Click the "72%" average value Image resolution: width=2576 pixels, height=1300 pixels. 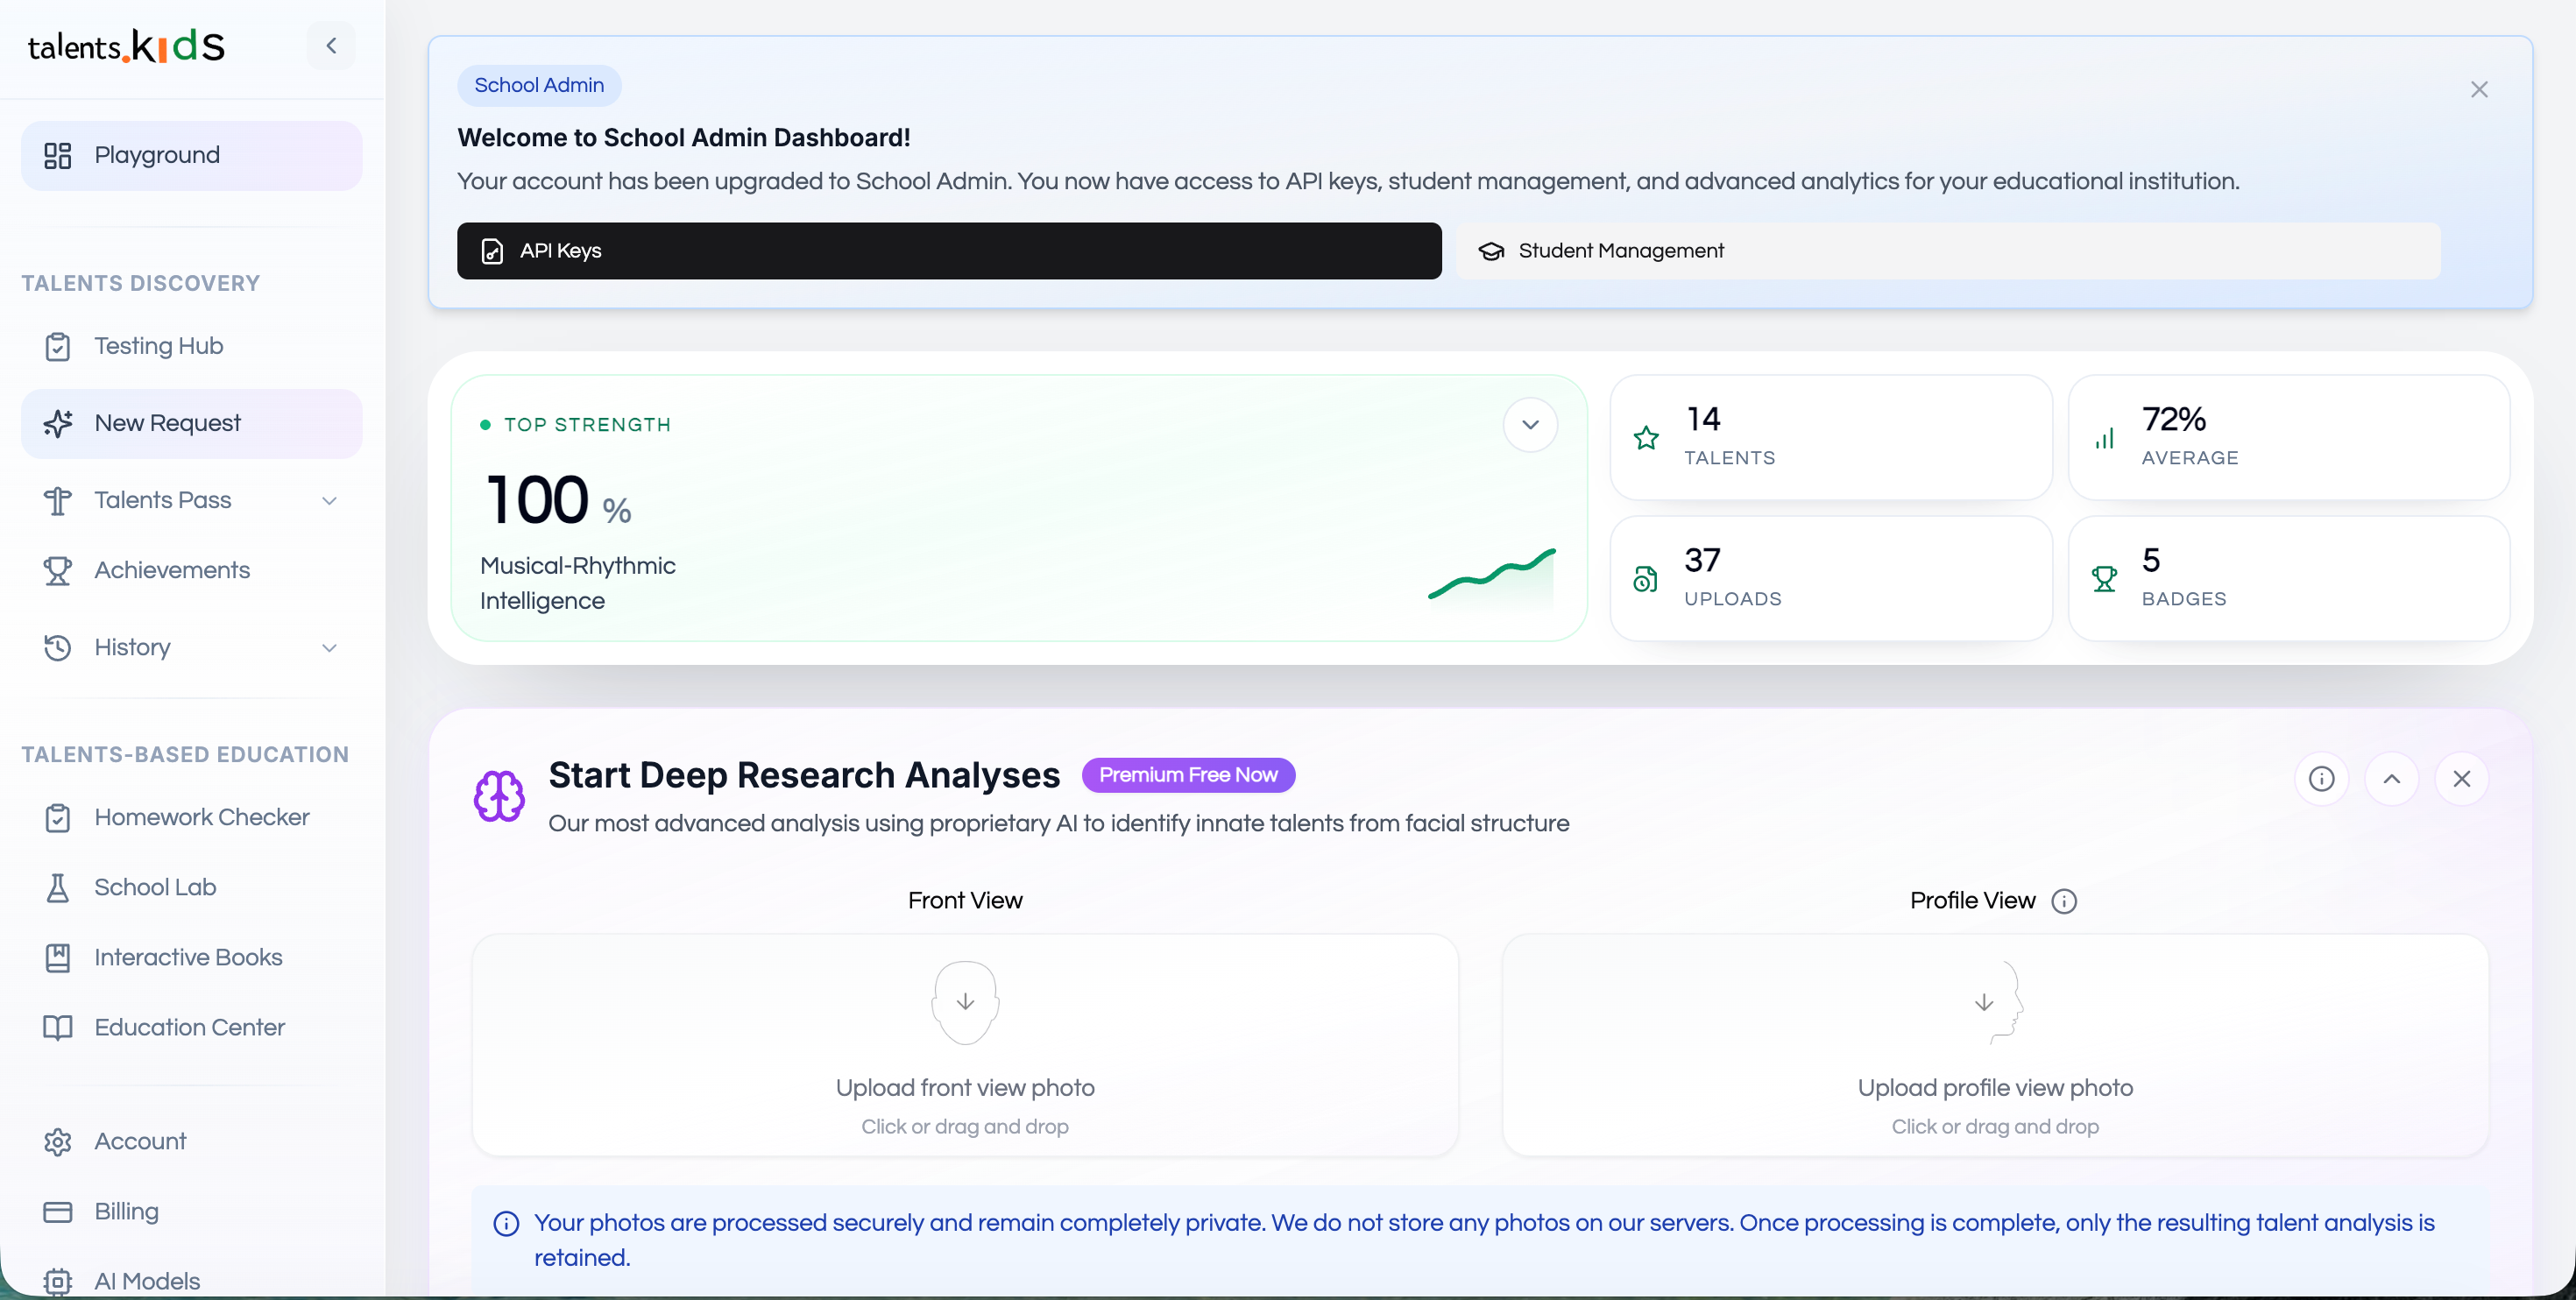tap(2173, 419)
